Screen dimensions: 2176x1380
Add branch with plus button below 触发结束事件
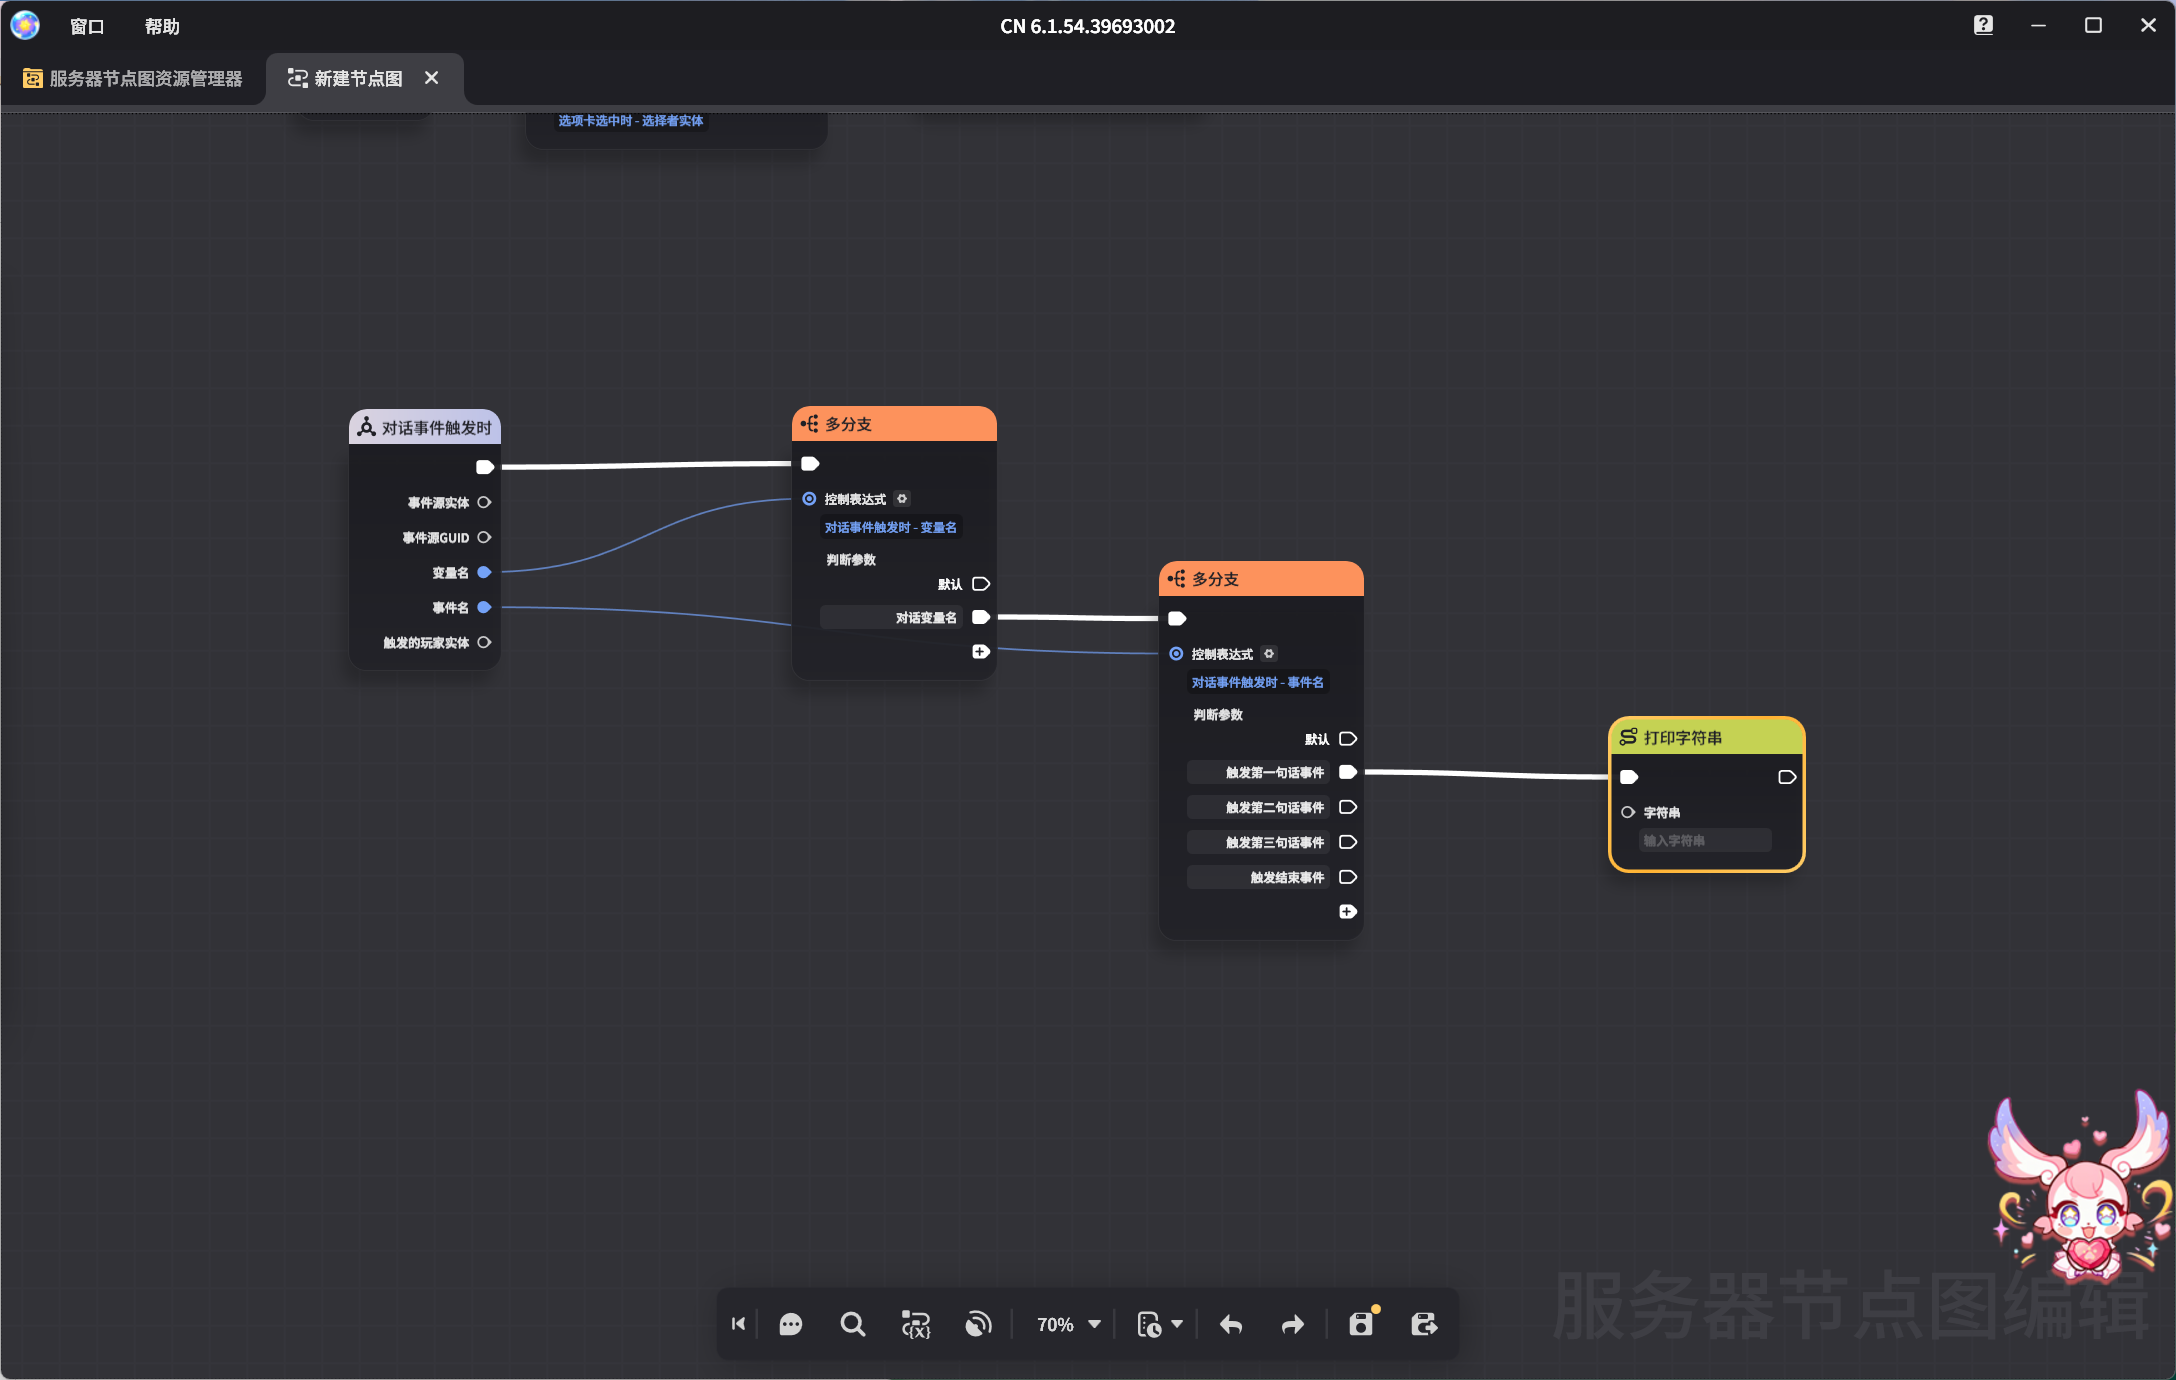click(x=1347, y=911)
